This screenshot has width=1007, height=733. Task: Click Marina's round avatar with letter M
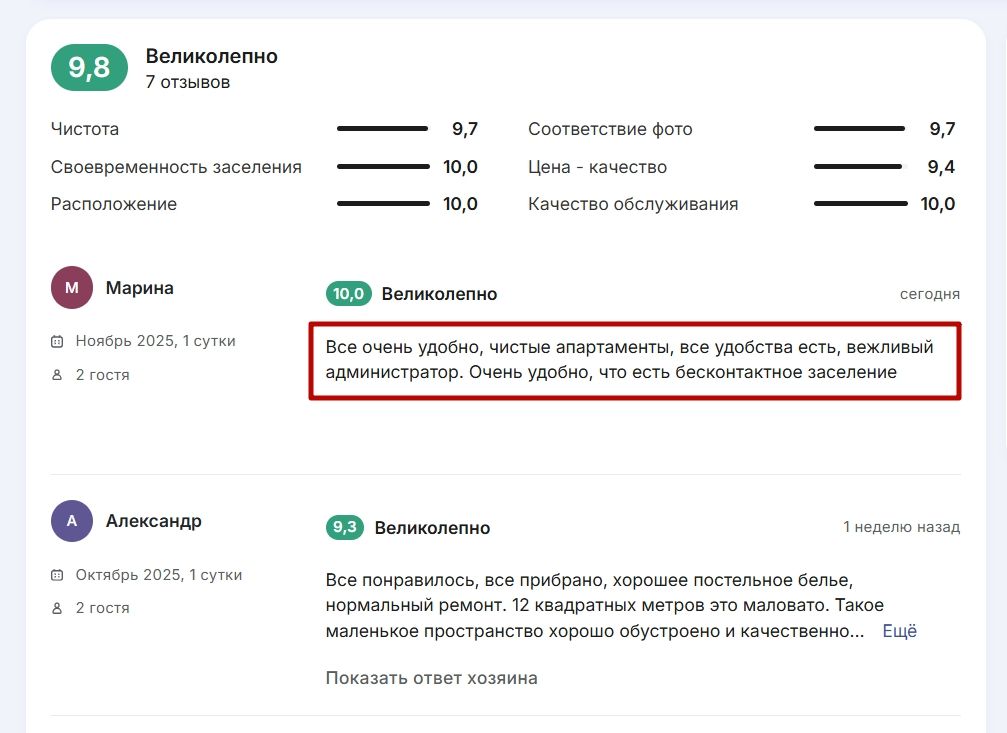71,288
